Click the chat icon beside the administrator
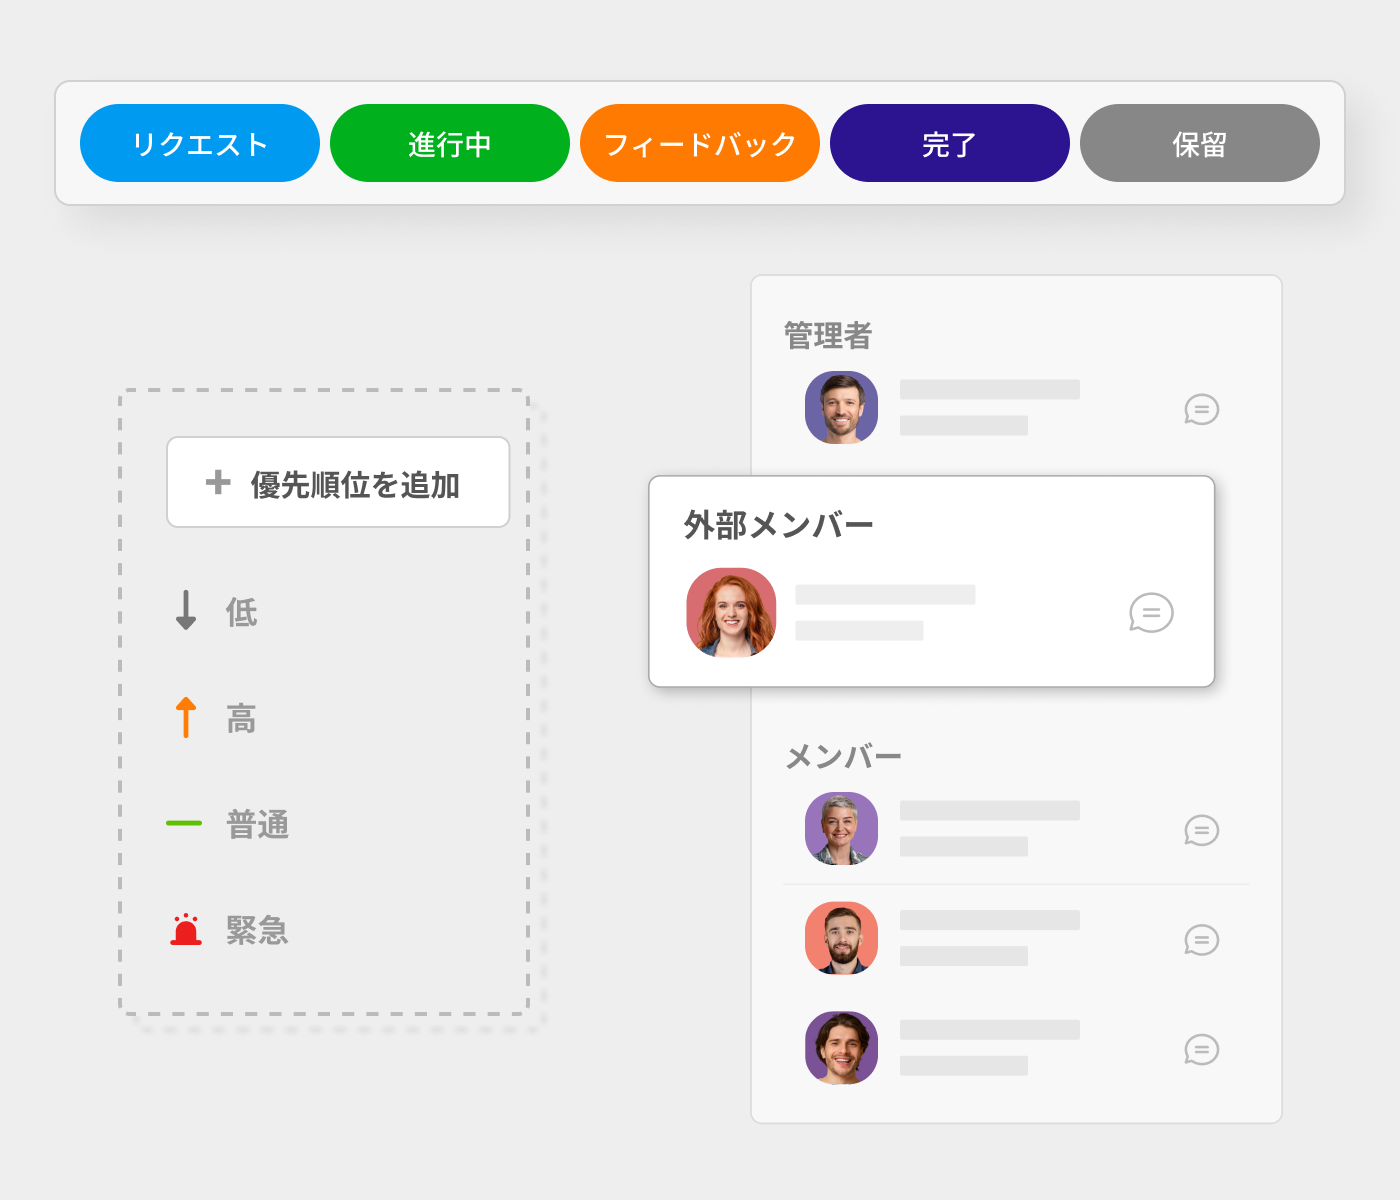Viewport: 1400px width, 1200px height. [x=1201, y=409]
